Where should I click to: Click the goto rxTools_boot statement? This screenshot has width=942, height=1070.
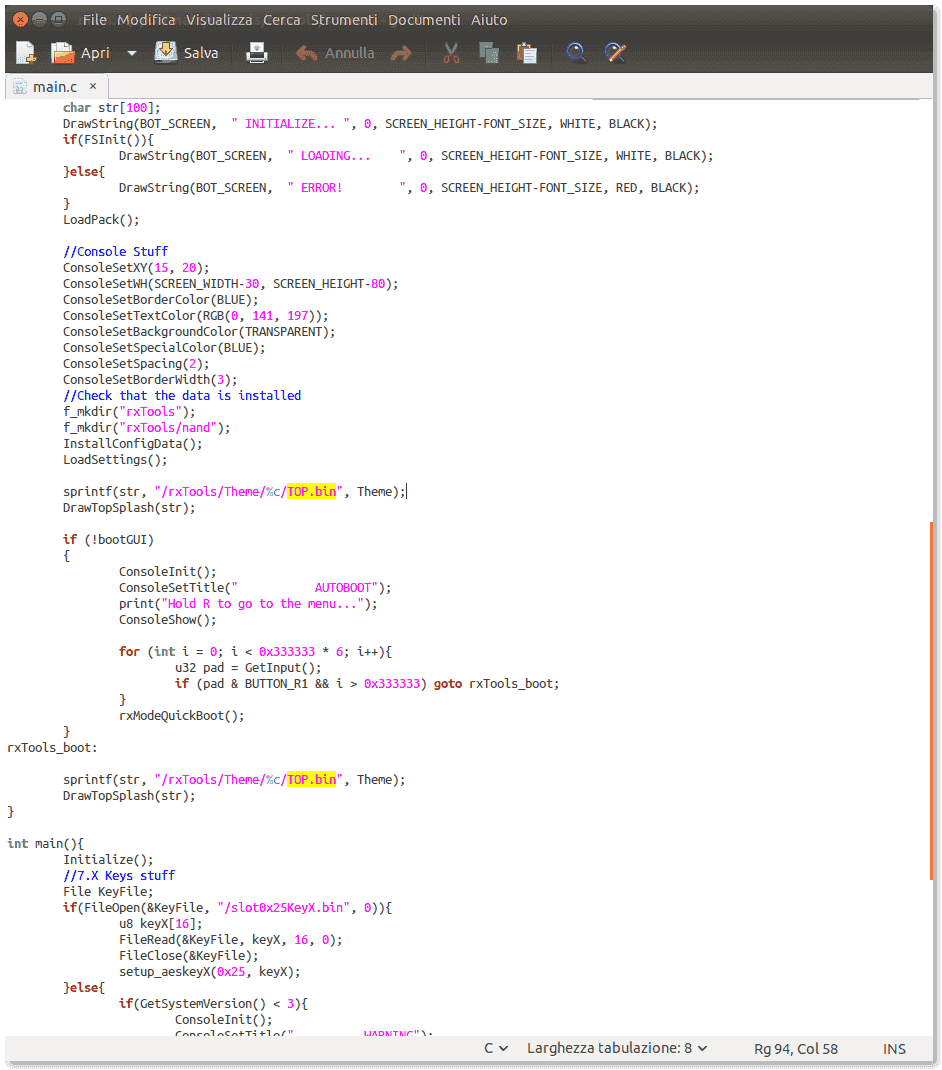pos(496,684)
